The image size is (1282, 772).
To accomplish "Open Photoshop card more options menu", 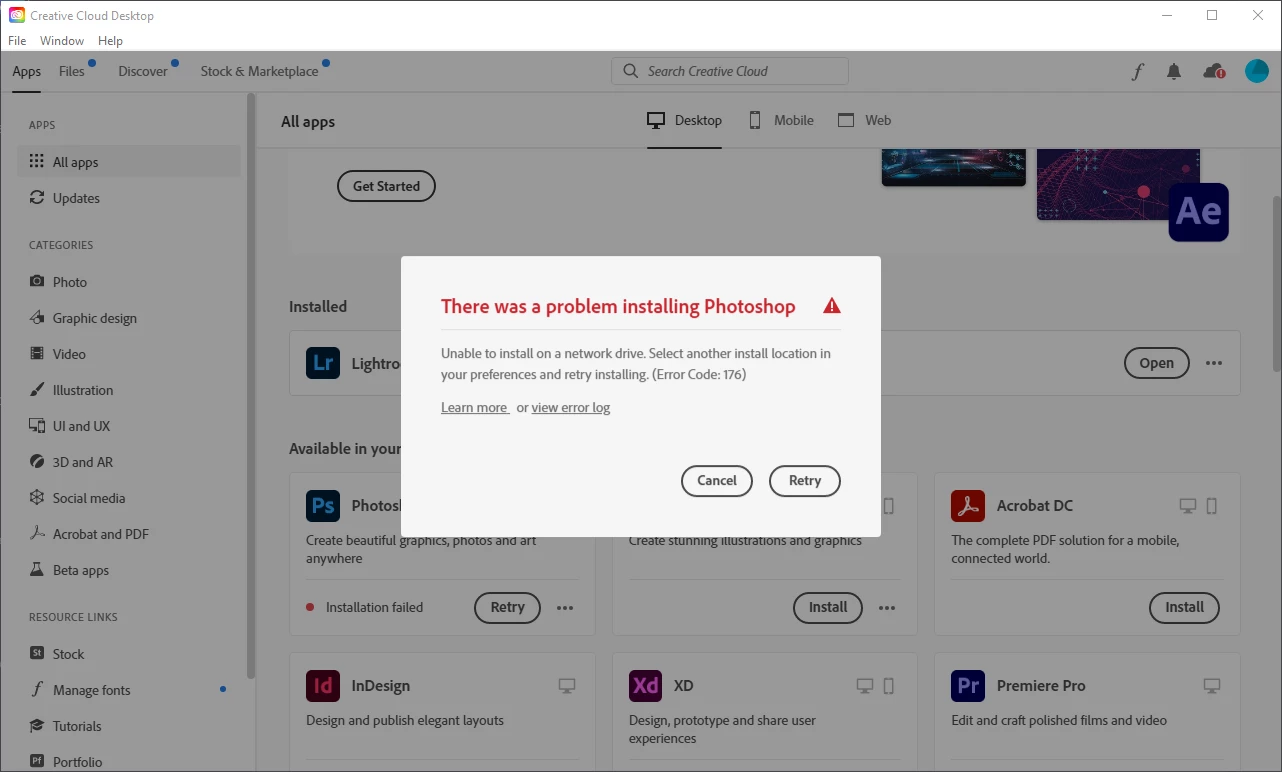I will coord(565,607).
